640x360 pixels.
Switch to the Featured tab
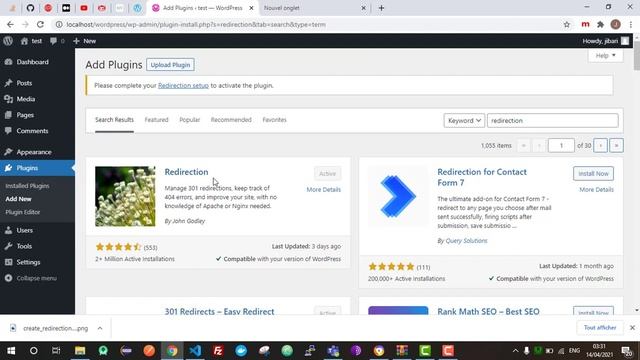click(156, 120)
